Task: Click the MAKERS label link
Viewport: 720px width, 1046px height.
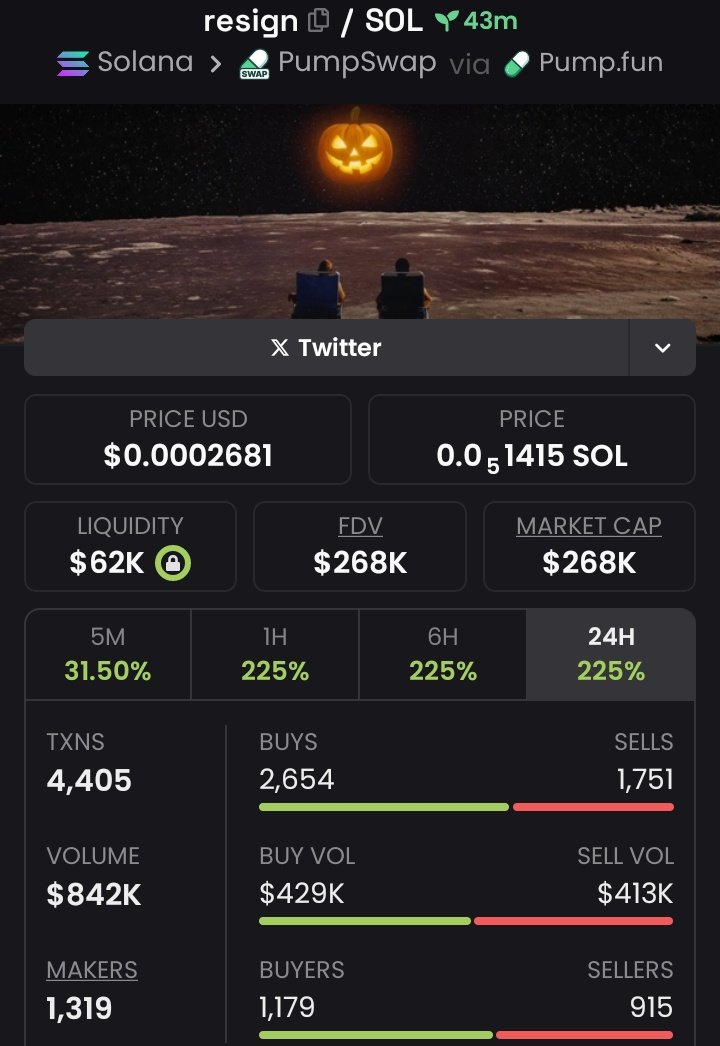Action: [x=92, y=970]
